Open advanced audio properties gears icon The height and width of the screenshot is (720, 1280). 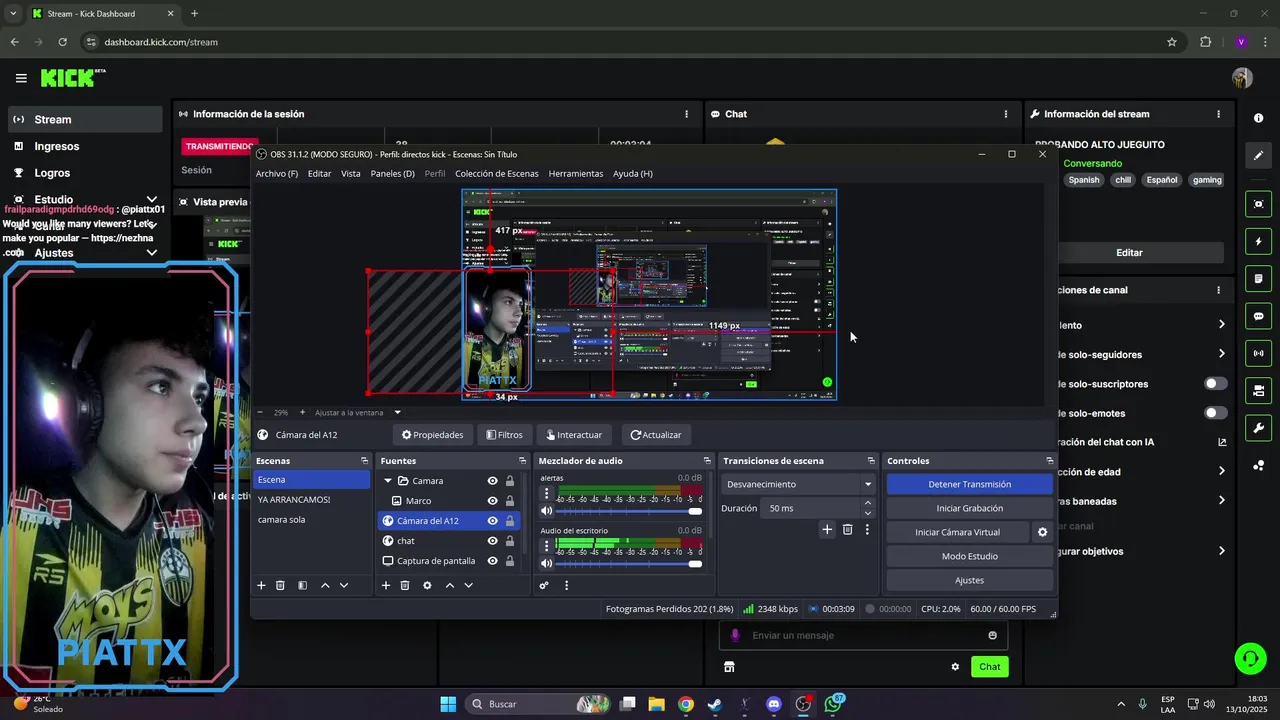tap(544, 585)
